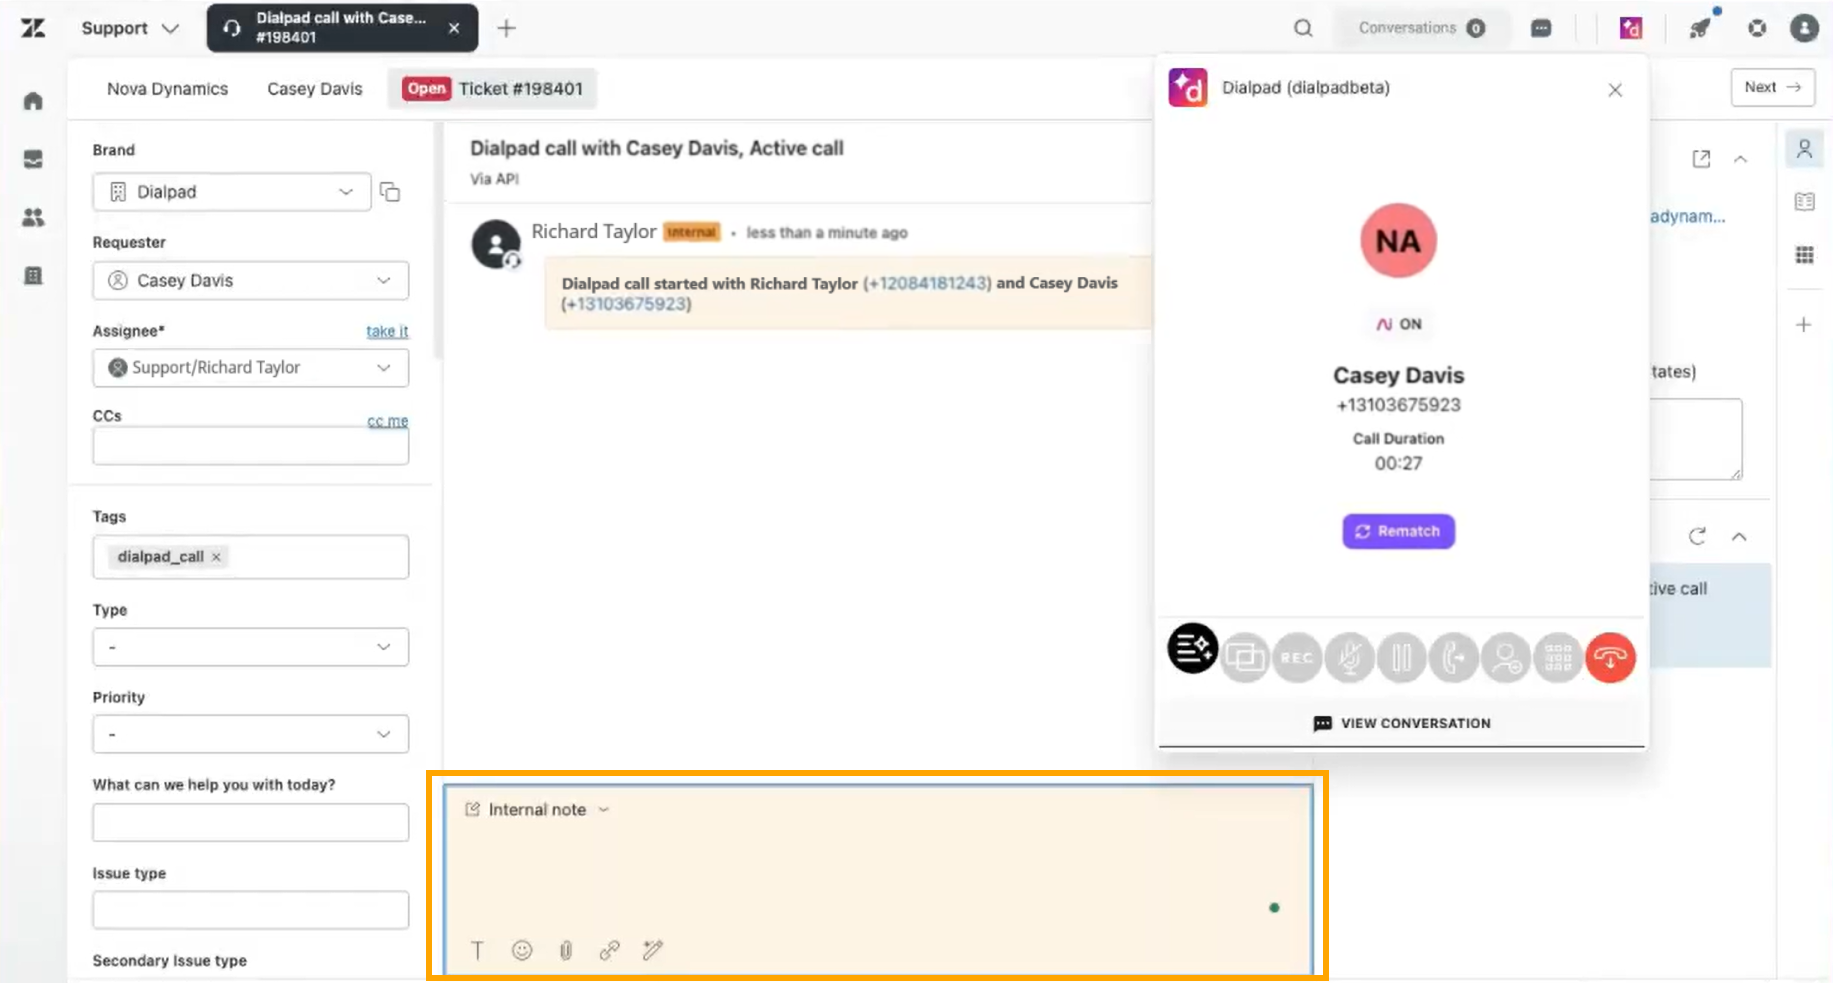This screenshot has width=1833, height=983.
Task: Open the magic wand composer tool
Action: point(653,950)
